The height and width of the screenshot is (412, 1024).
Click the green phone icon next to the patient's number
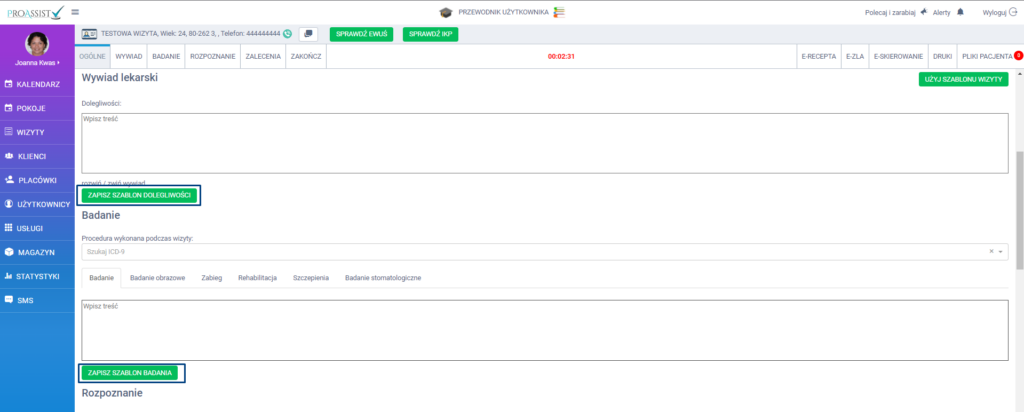[x=287, y=33]
